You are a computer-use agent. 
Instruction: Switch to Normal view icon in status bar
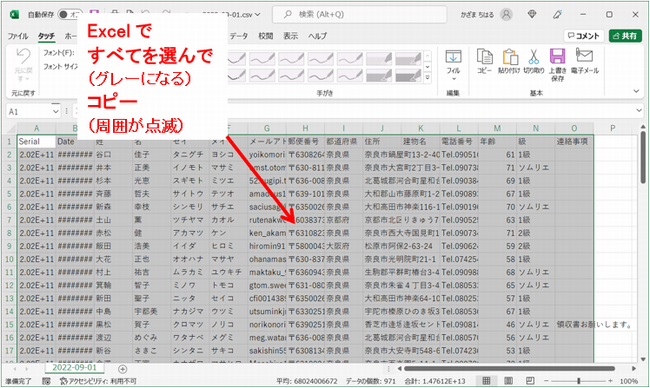pos(486,381)
